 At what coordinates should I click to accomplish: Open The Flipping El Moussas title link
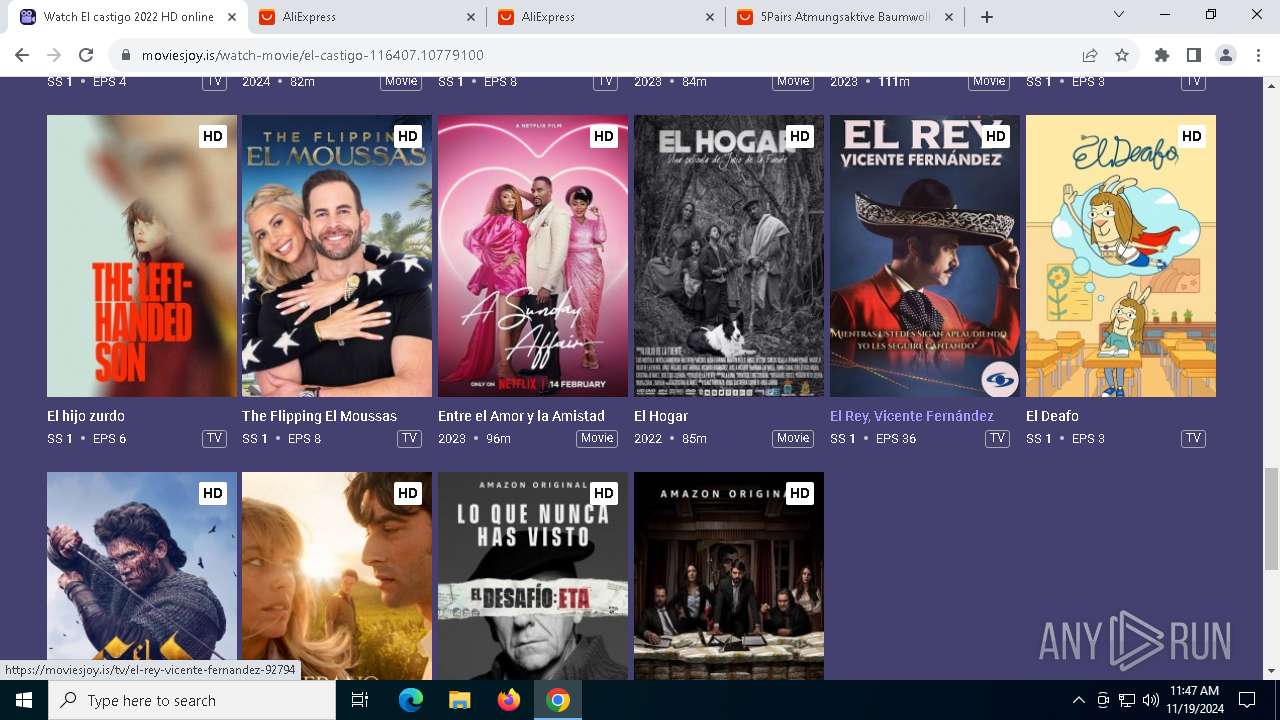319,416
